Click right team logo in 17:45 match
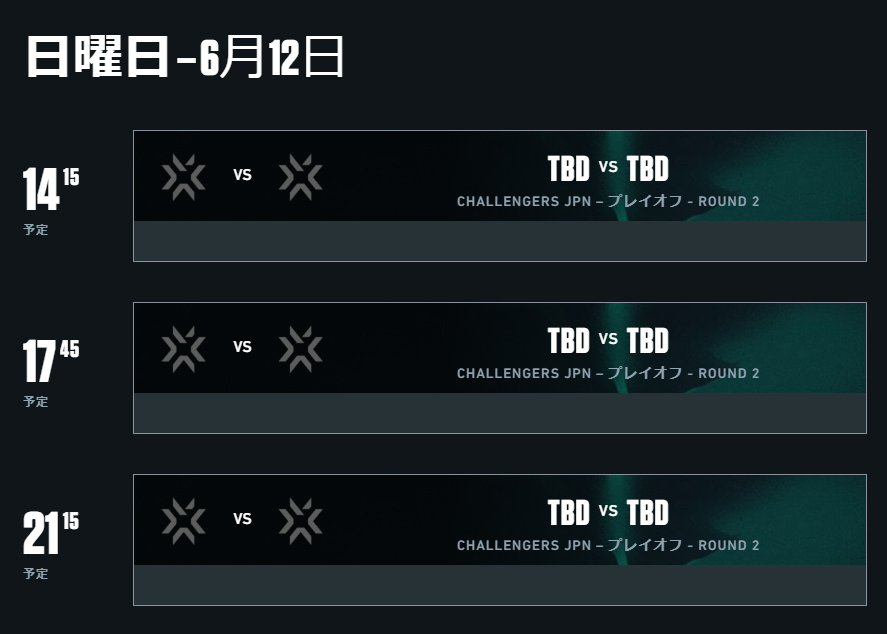The width and height of the screenshot is (887, 634). 300,349
